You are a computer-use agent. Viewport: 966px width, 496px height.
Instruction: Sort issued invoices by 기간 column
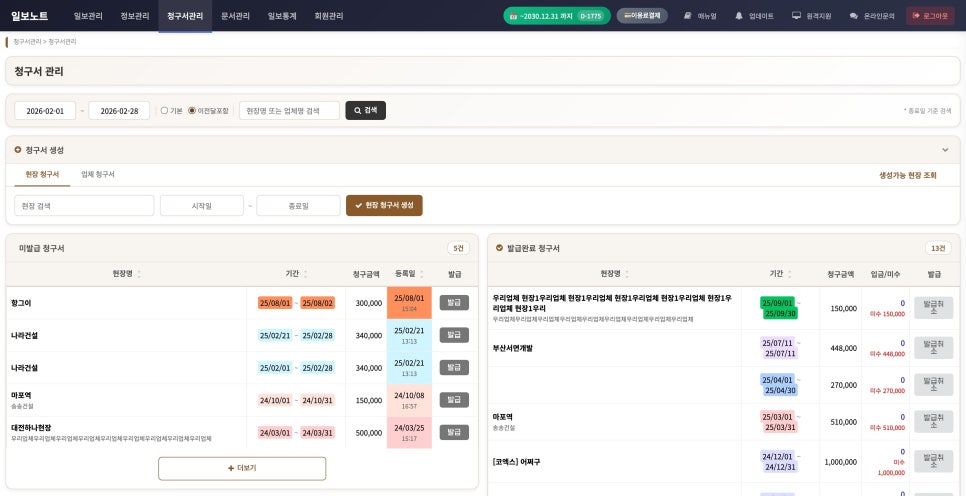pos(789,274)
